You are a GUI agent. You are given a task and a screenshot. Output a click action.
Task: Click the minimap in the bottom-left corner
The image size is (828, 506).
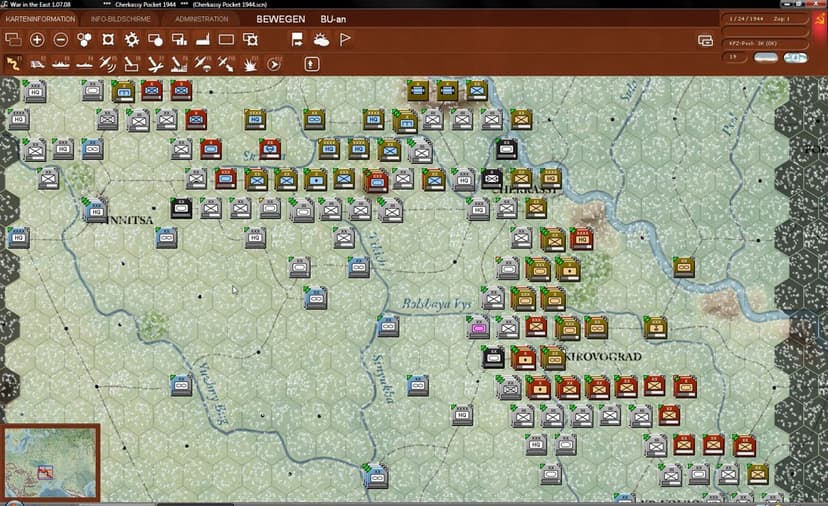pos(51,463)
